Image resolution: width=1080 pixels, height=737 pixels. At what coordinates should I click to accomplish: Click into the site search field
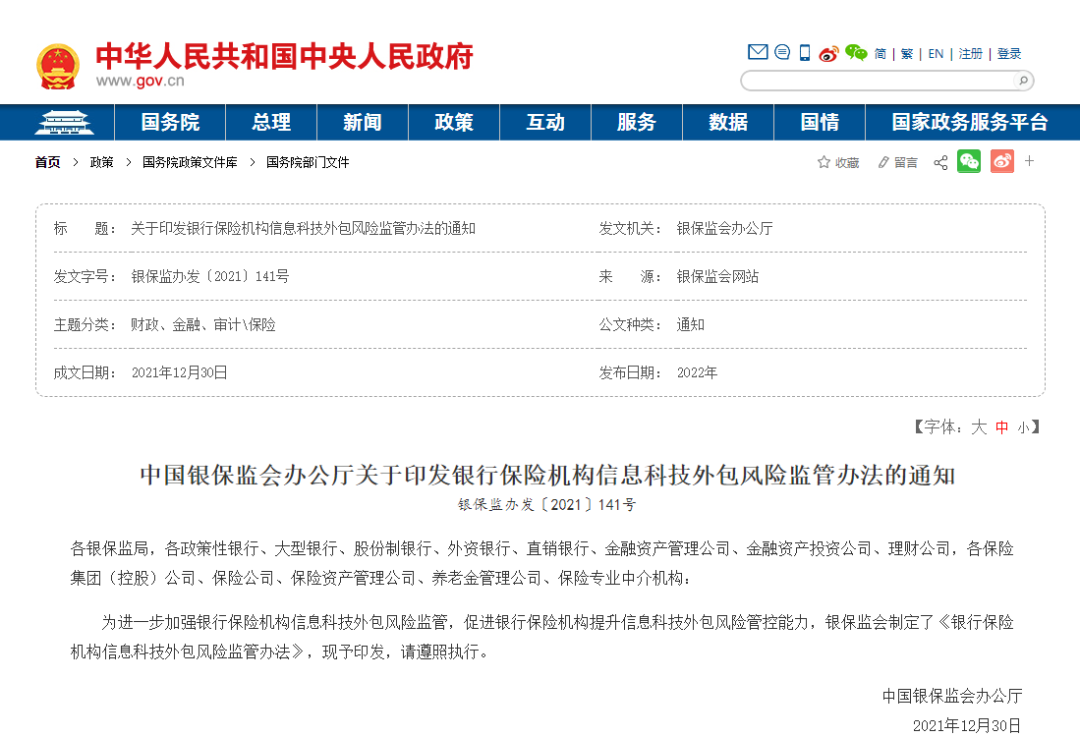pos(875,81)
